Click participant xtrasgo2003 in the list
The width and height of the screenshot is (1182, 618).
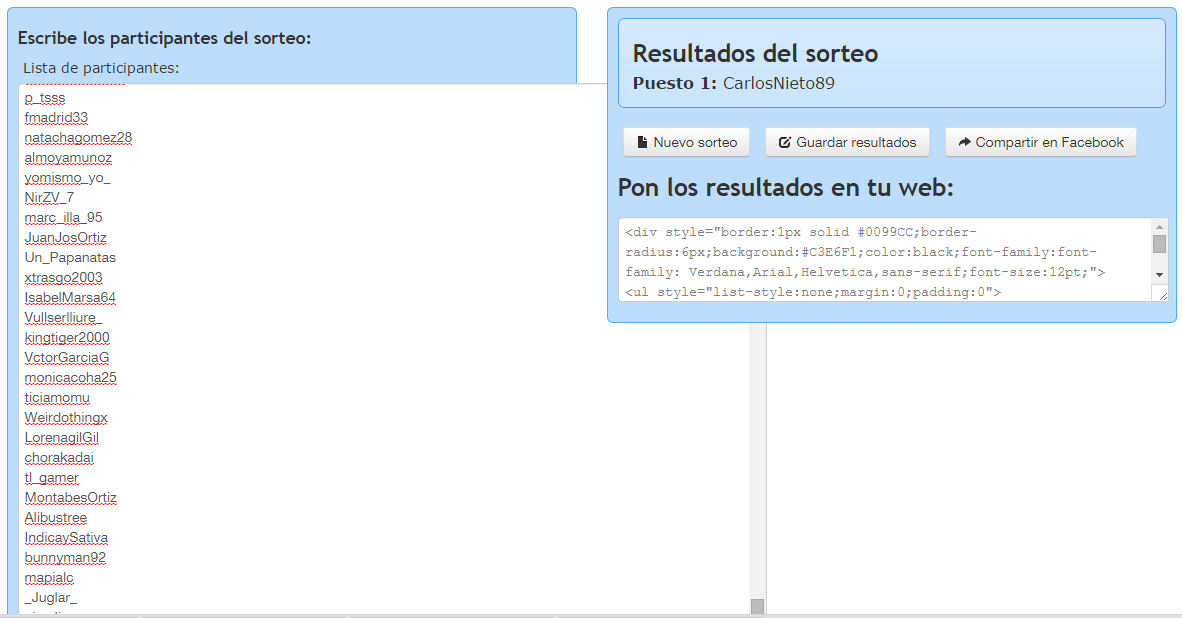coord(63,277)
